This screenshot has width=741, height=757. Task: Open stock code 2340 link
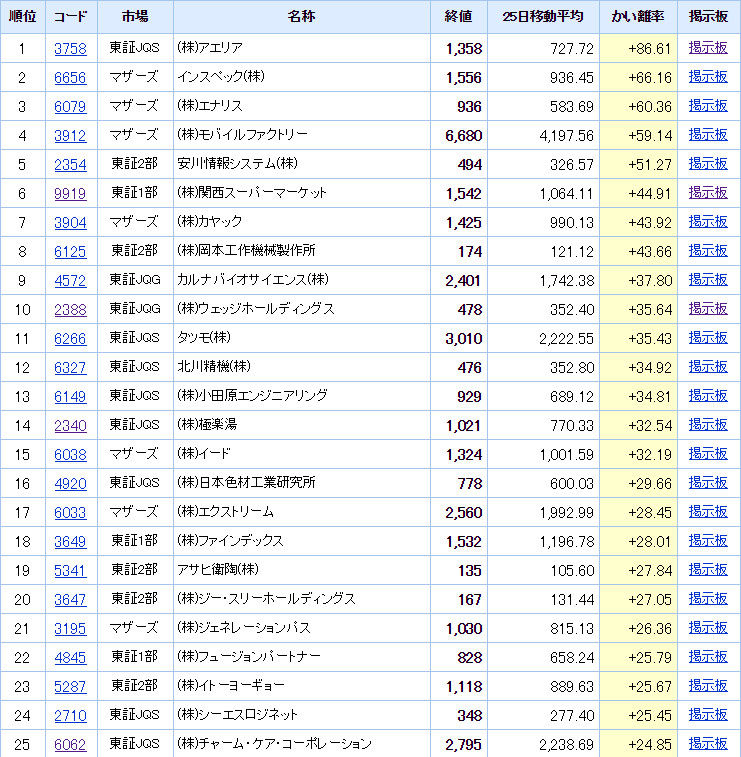(x=70, y=425)
